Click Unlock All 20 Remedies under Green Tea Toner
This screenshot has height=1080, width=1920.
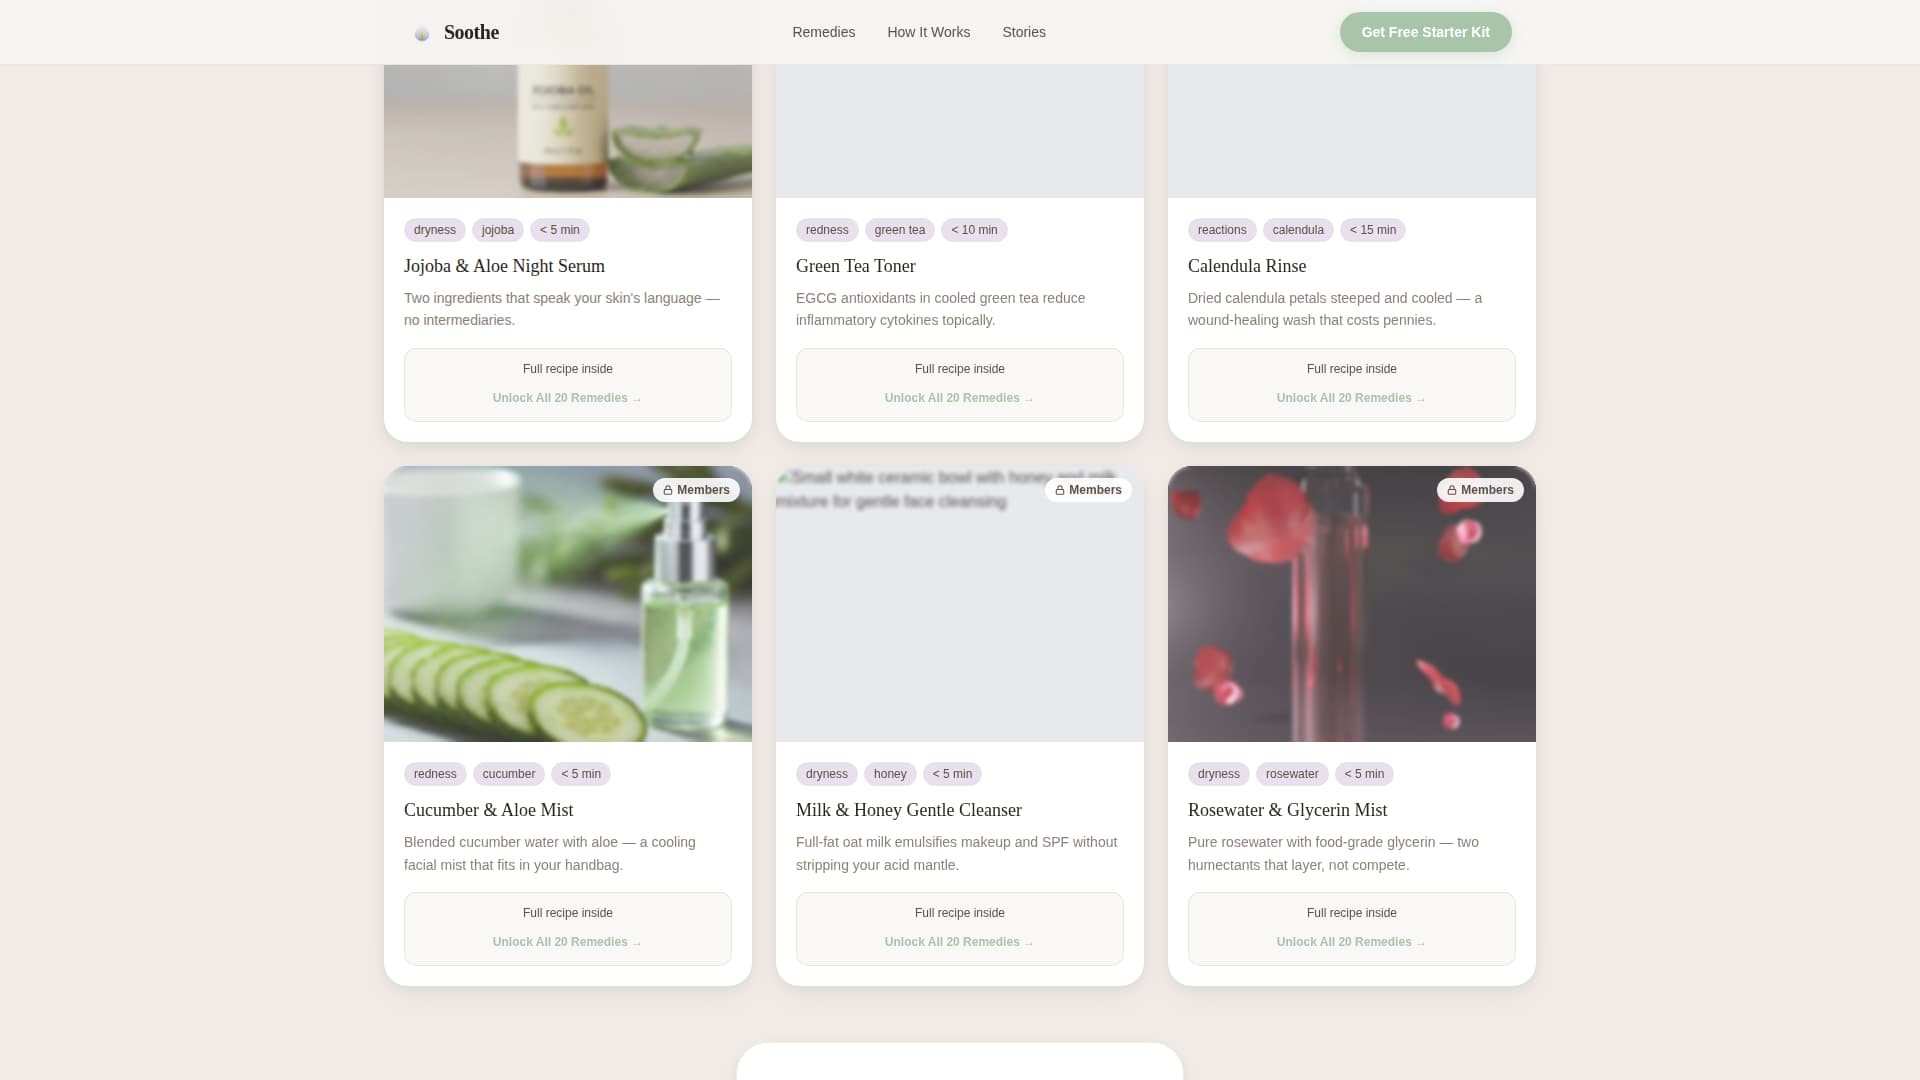[x=959, y=398]
